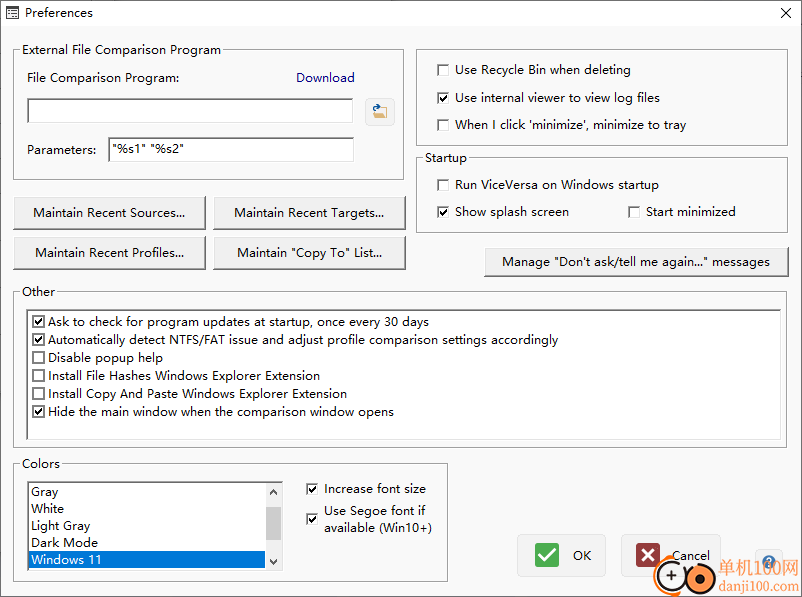Click the Colors list scroll up arrow

[274, 492]
